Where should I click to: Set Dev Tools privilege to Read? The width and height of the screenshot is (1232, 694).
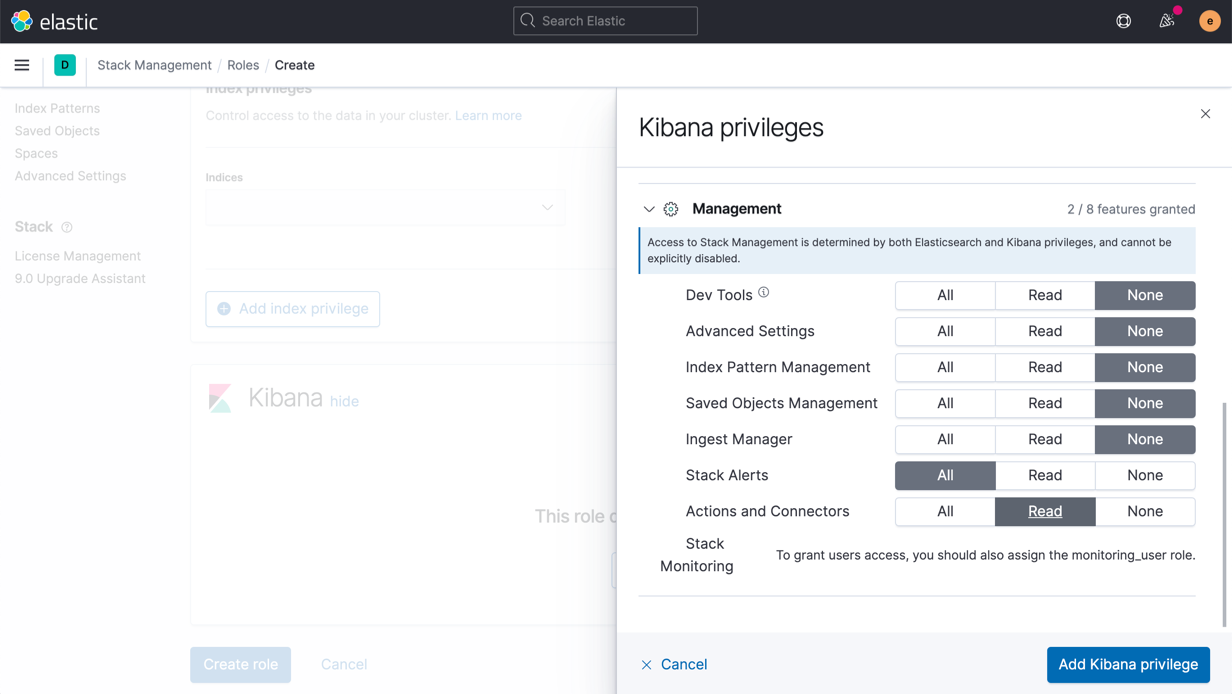tap(1045, 295)
